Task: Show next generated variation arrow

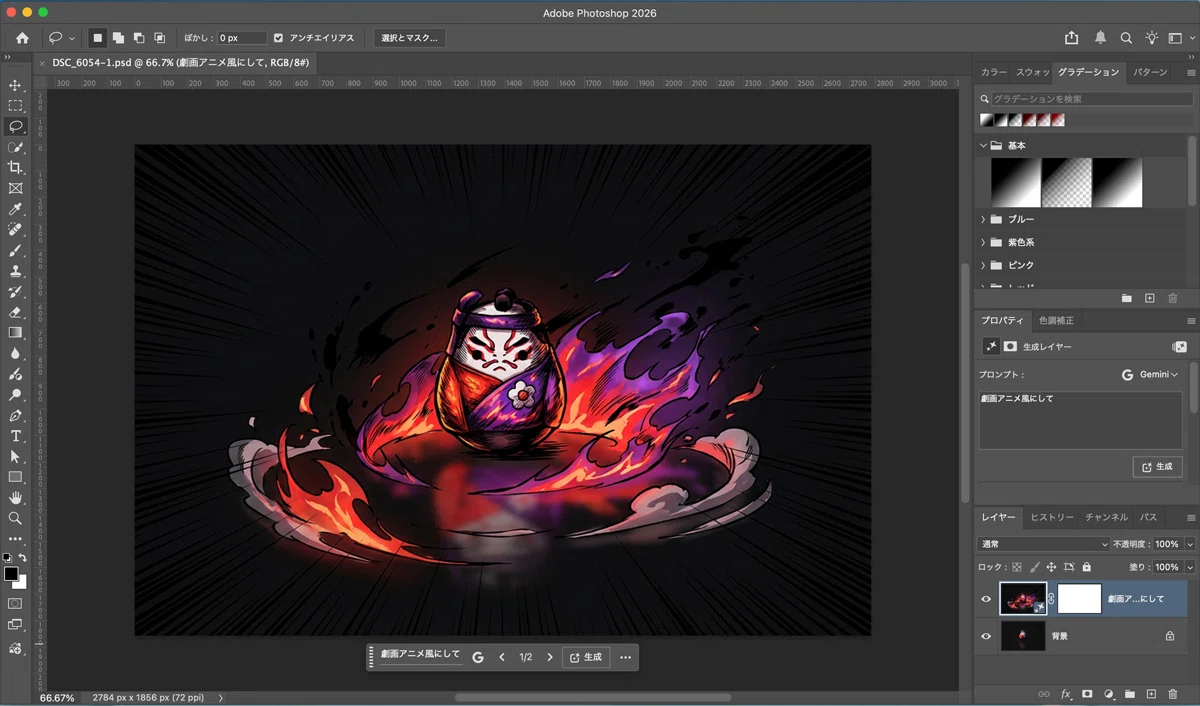Action: click(549, 657)
